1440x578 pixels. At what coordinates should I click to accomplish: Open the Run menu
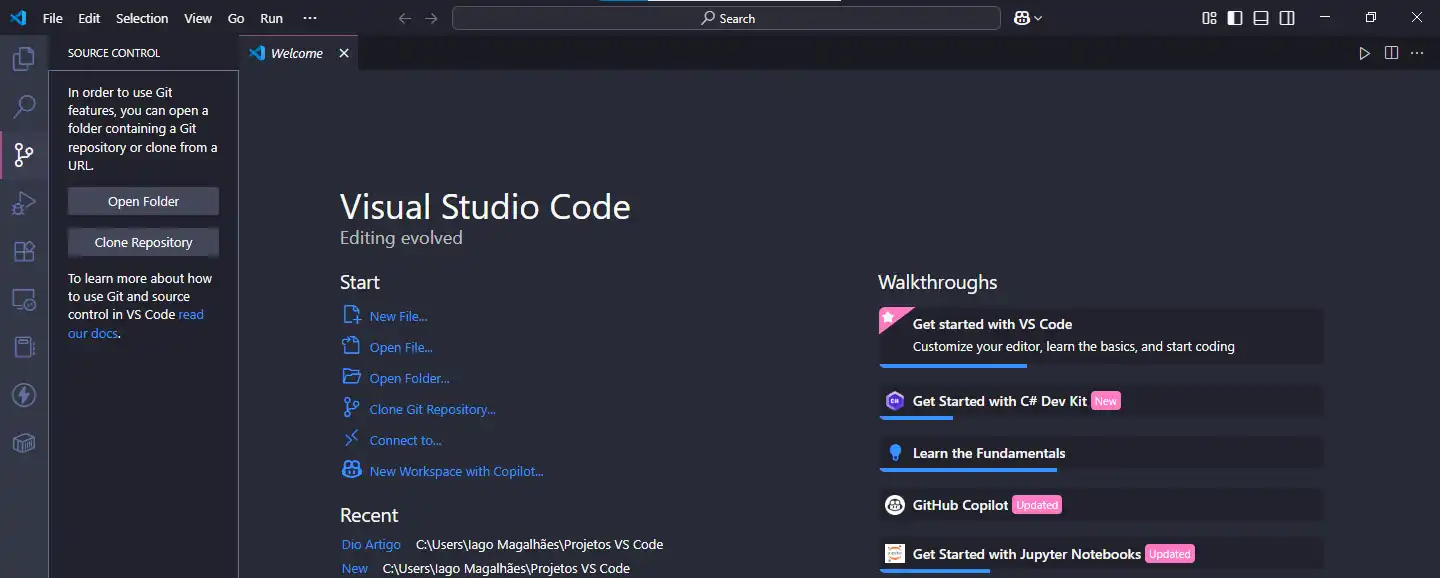click(271, 18)
